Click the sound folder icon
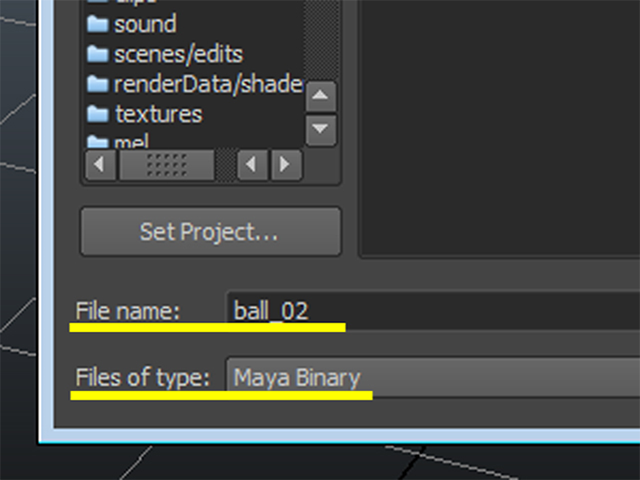 [98, 24]
